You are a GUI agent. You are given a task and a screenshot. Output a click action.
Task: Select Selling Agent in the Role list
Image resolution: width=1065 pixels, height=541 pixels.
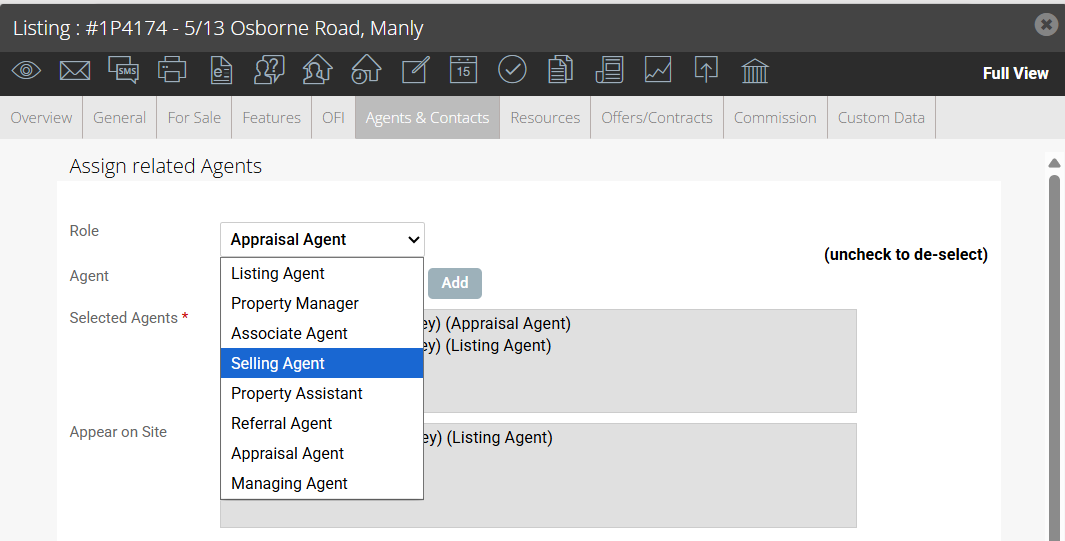[322, 363]
